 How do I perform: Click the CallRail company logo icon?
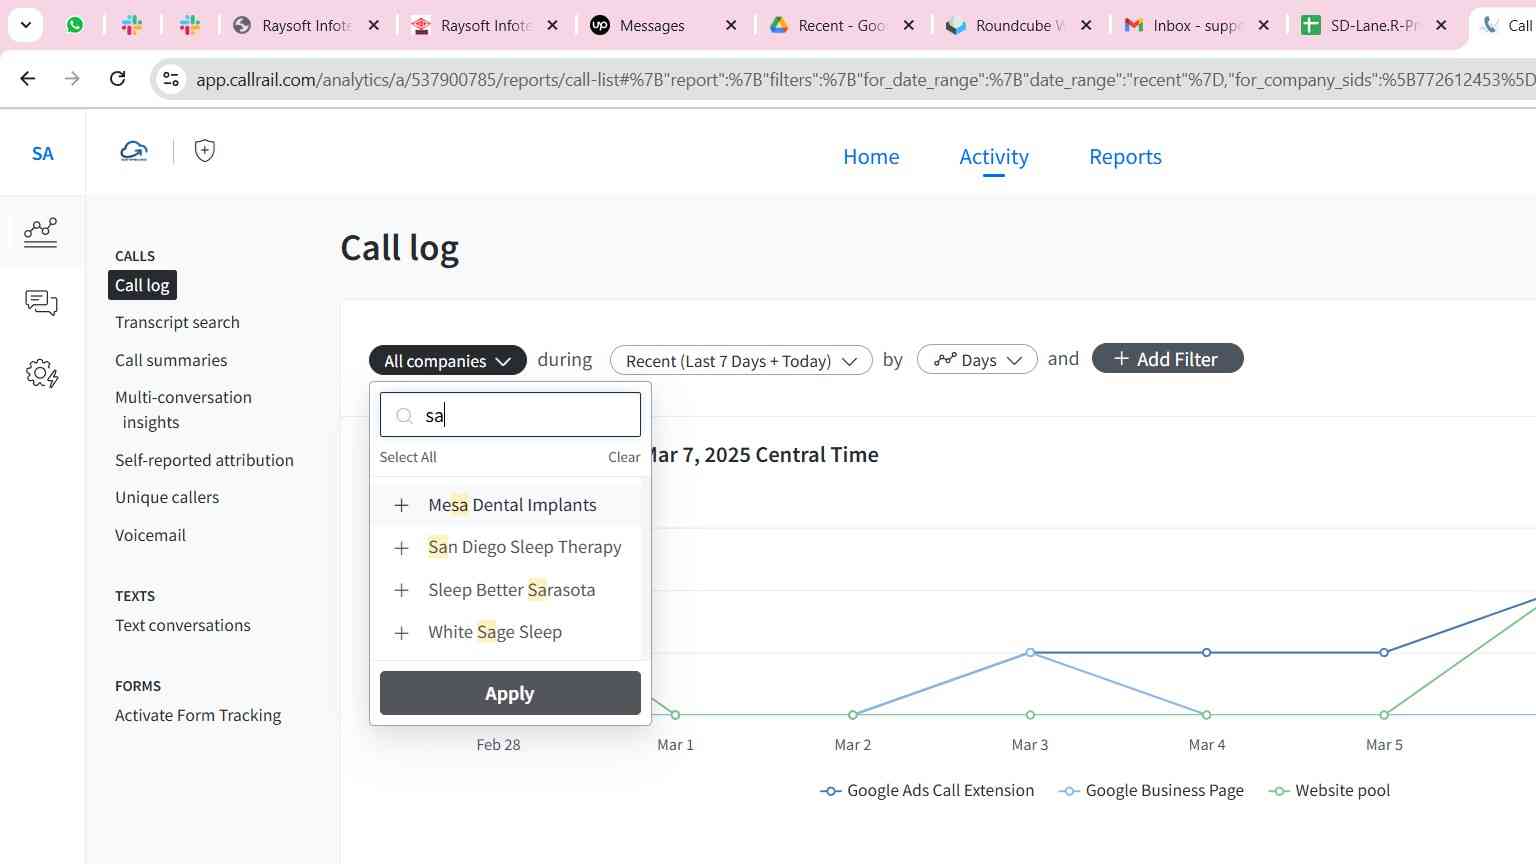click(134, 151)
